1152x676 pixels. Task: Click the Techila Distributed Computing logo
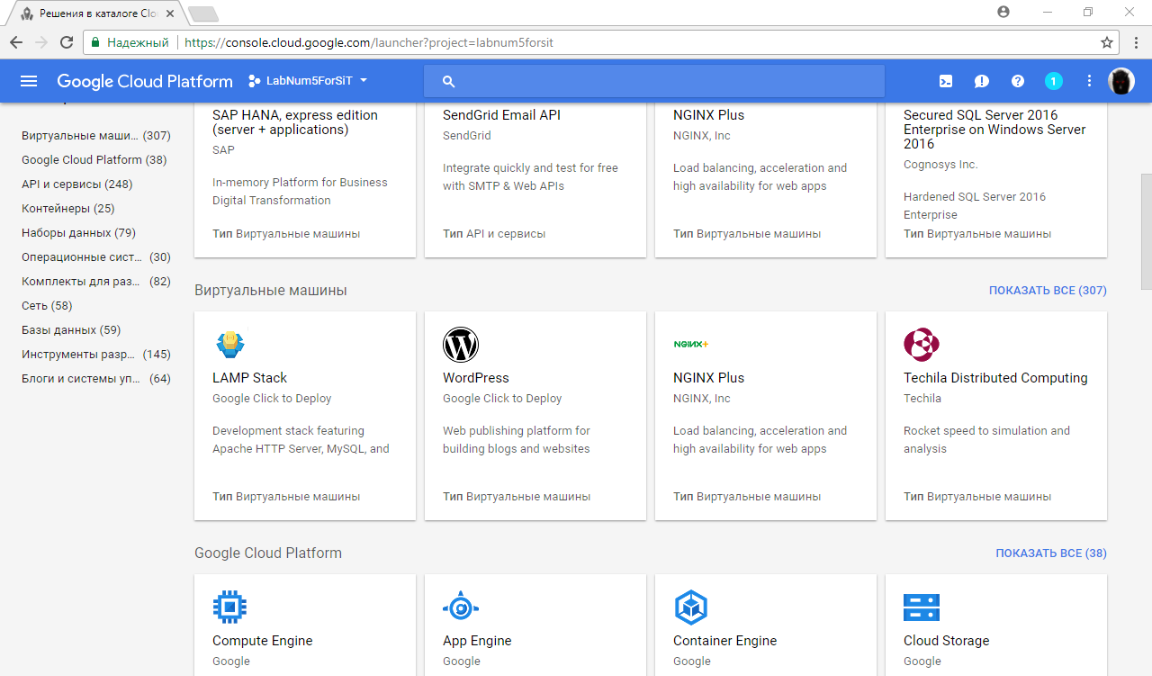pyautogui.click(x=921, y=344)
